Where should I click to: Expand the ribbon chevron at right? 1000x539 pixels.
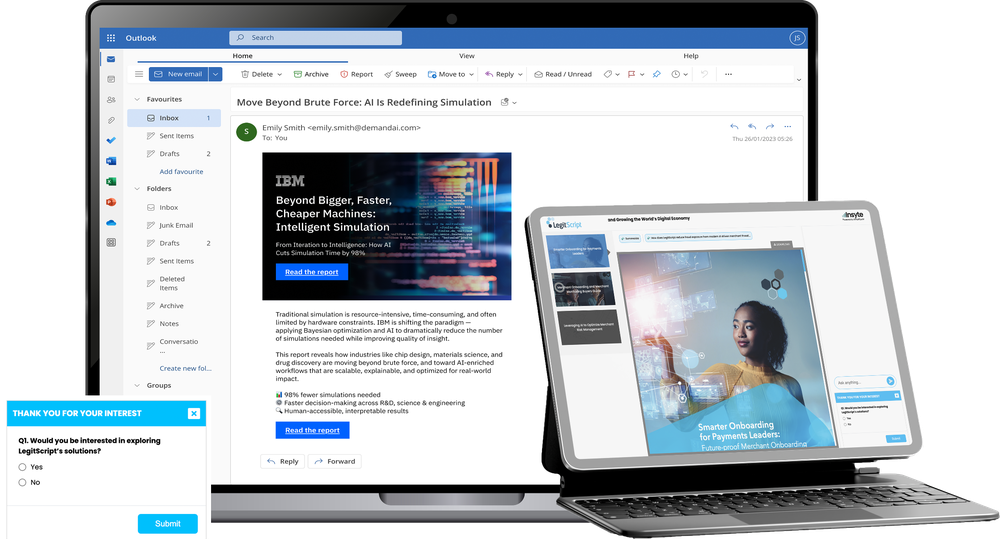coord(798,80)
